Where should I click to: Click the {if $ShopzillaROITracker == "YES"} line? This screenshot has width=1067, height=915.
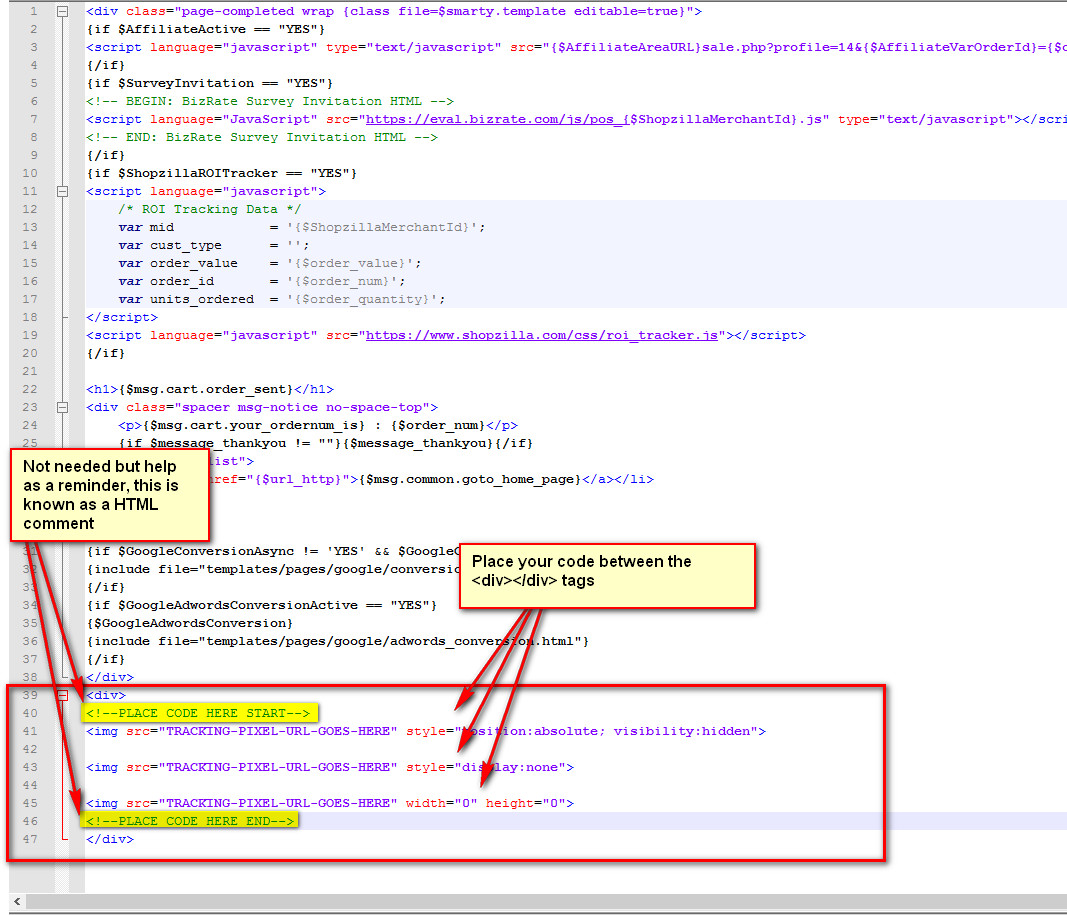(x=221, y=173)
